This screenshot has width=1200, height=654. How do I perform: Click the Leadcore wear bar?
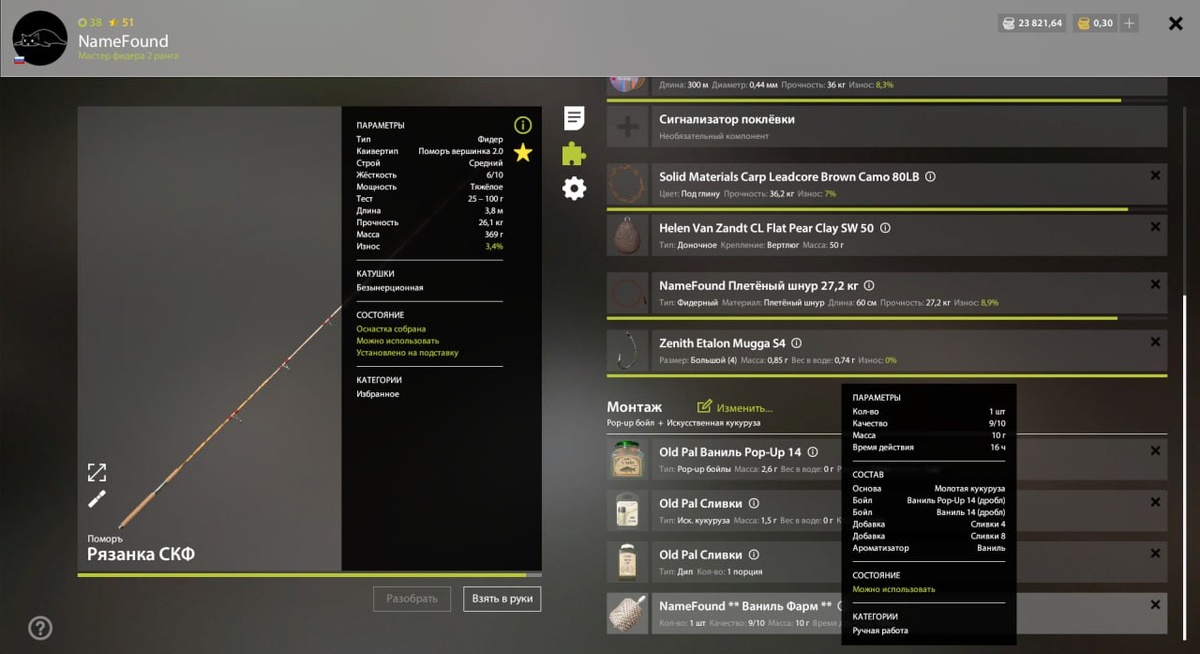(887, 209)
